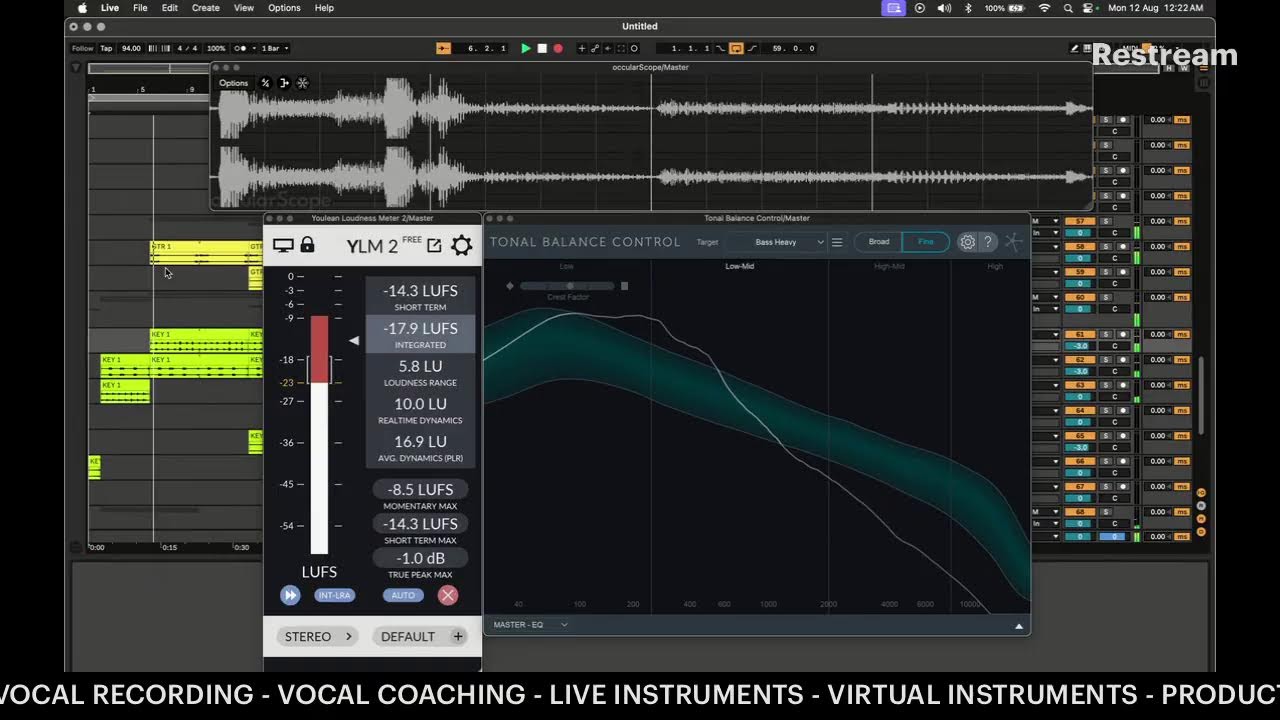The height and width of the screenshot is (720, 1280).
Task: Click the MIDI arrangement overdub plus icon
Action: point(582,48)
